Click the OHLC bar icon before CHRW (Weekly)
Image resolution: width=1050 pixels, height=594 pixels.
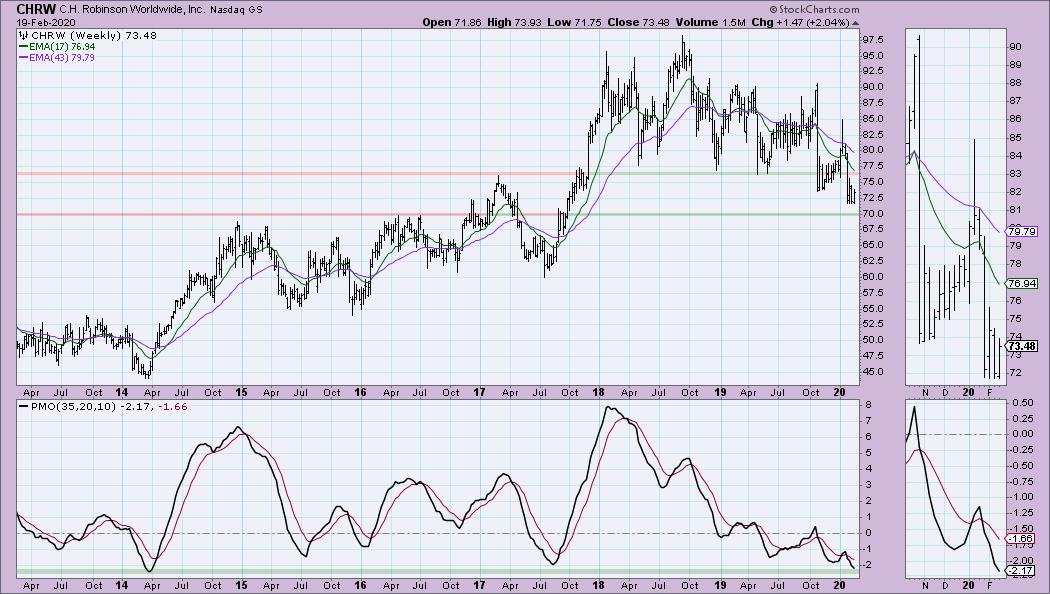[x=23, y=35]
